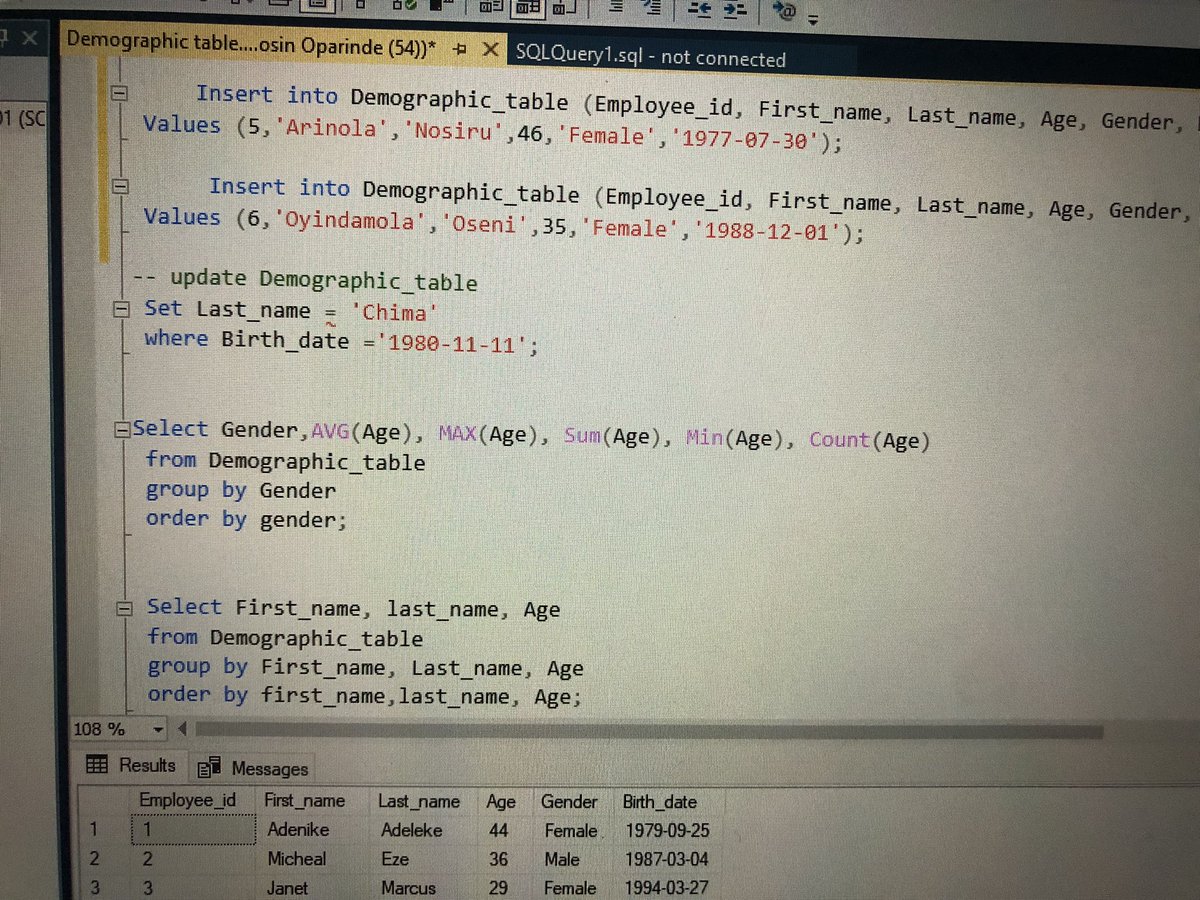Viewport: 1200px width, 900px height.
Task: Collapse the Select Gender query region
Action: 121,431
